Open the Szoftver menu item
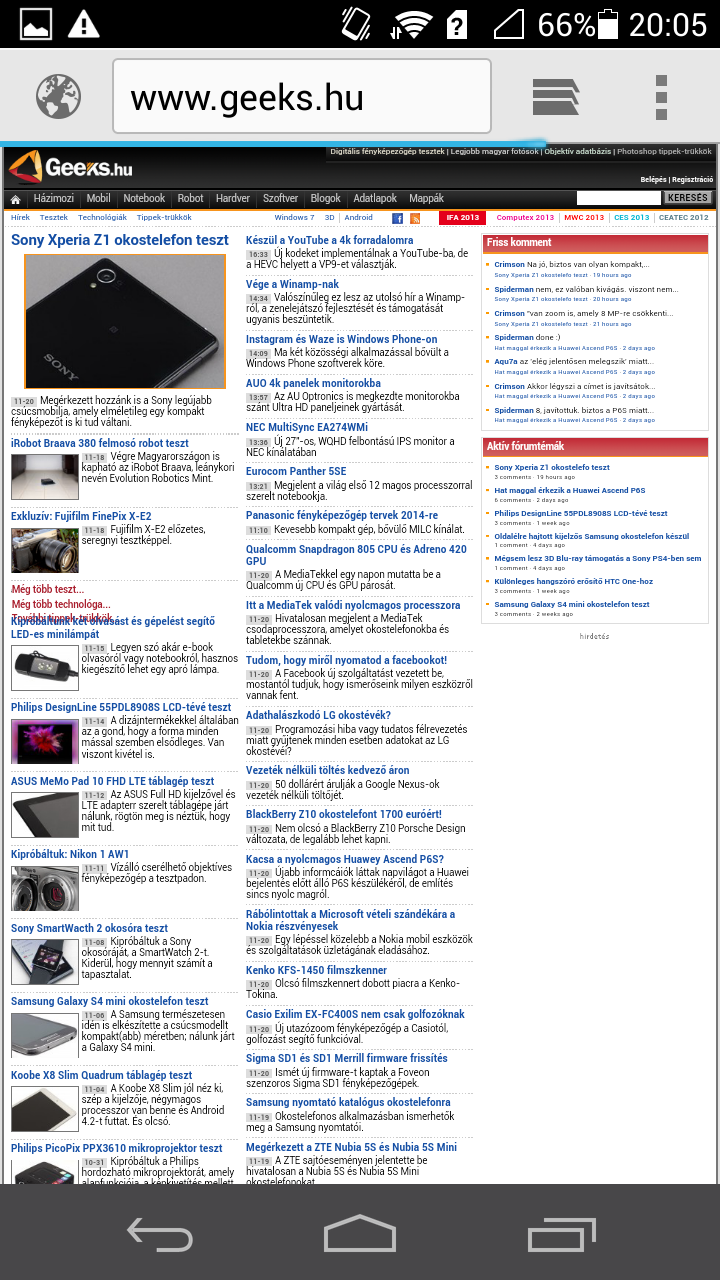The image size is (720, 1280). (x=280, y=199)
